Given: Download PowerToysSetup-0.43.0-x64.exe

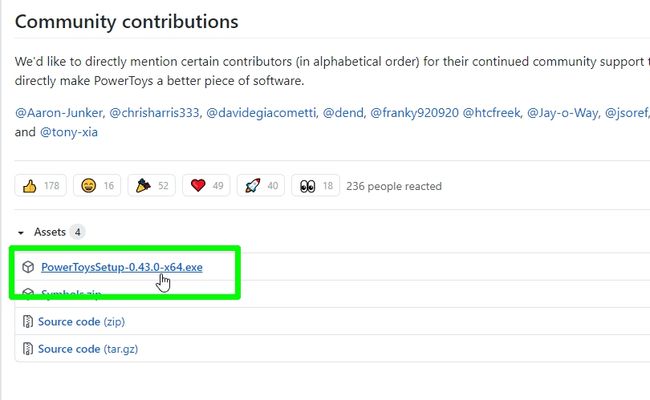Looking at the screenshot, I should click(x=122, y=267).
